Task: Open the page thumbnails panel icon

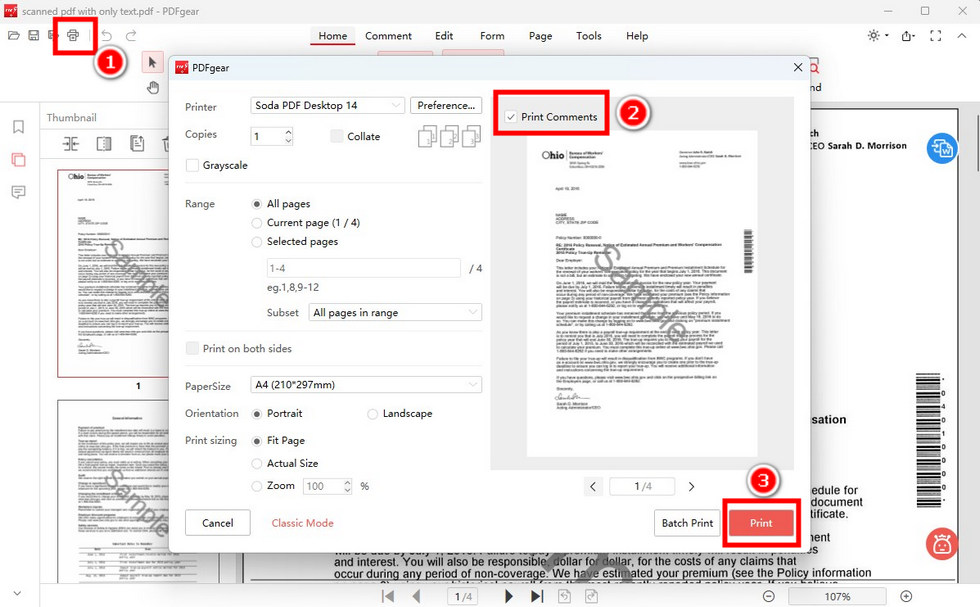Action: point(18,159)
